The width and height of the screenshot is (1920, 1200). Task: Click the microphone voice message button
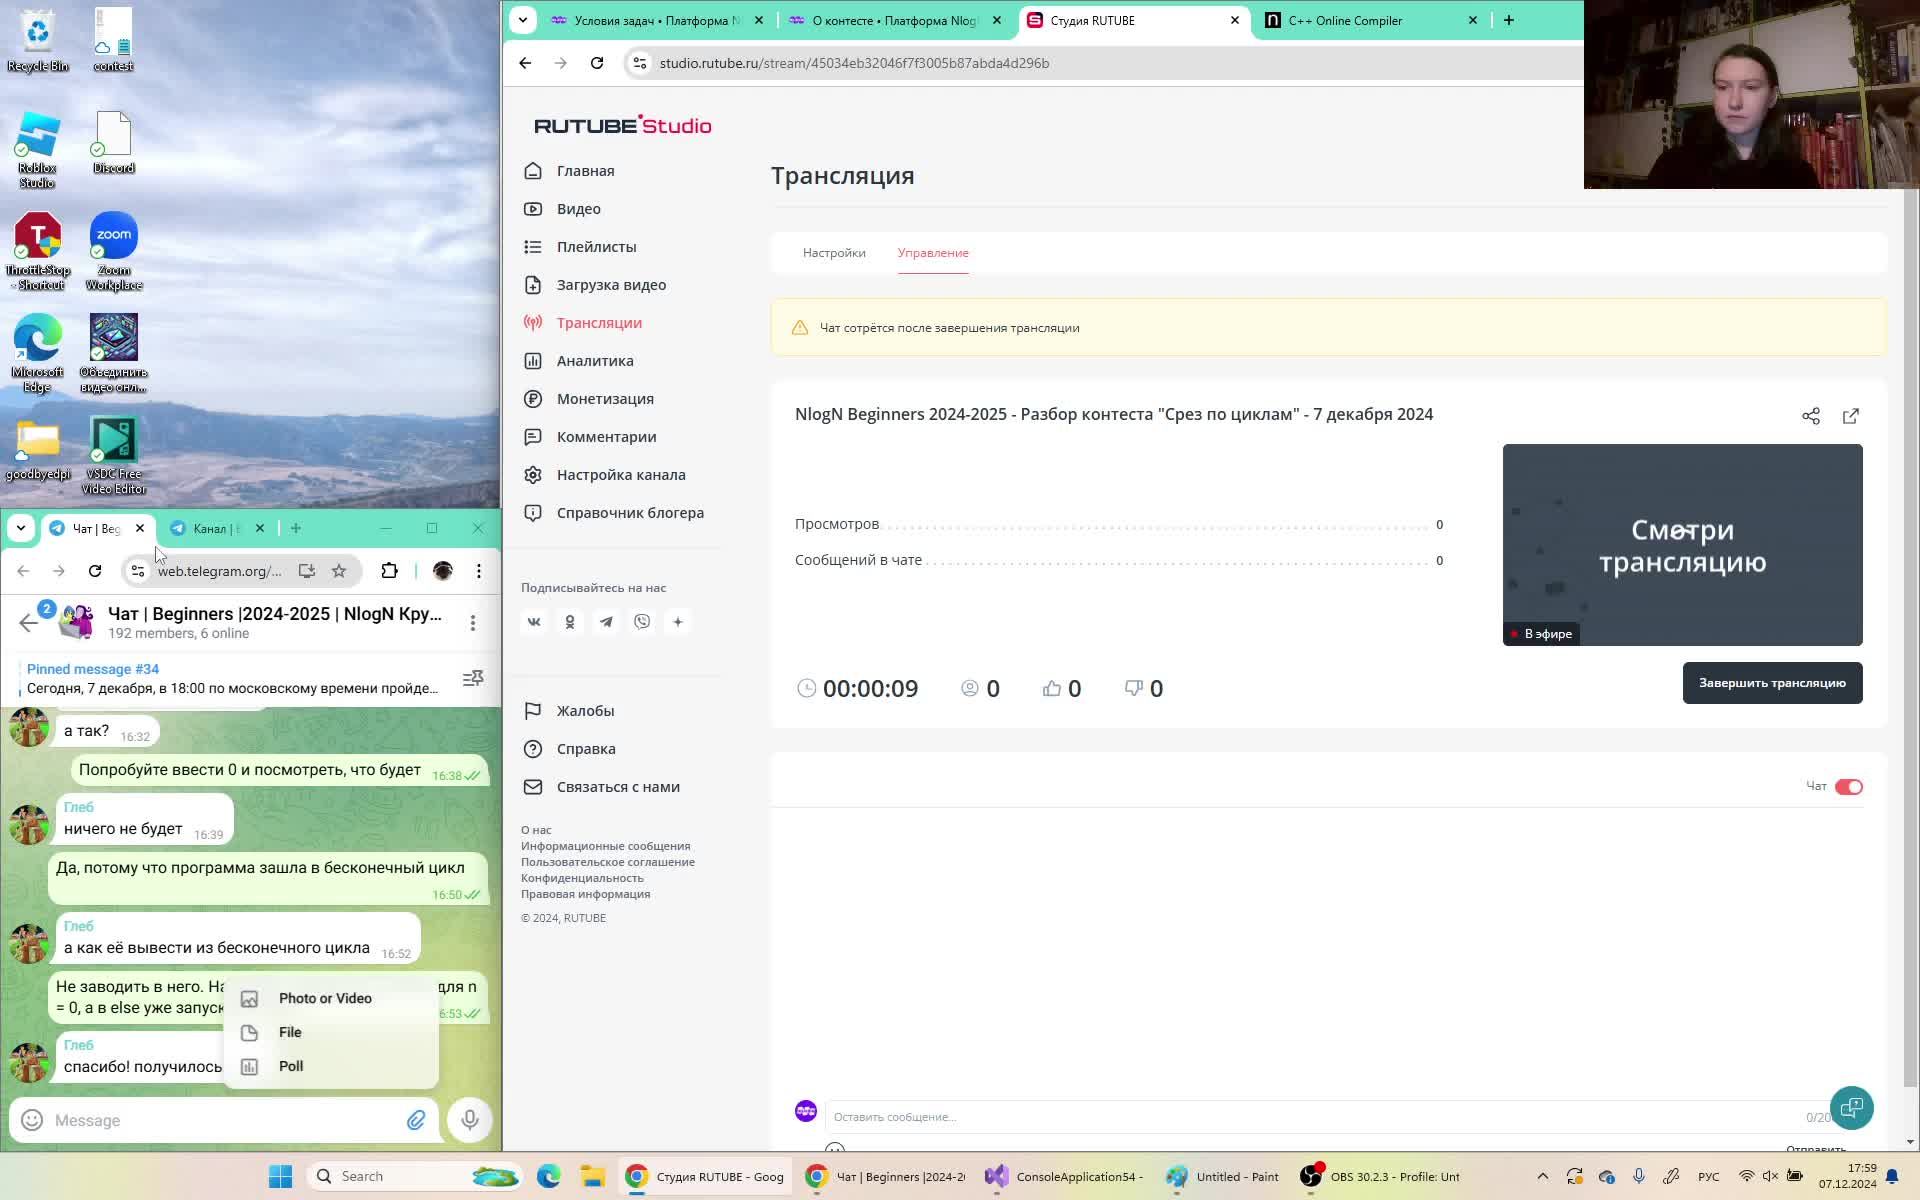469,1120
